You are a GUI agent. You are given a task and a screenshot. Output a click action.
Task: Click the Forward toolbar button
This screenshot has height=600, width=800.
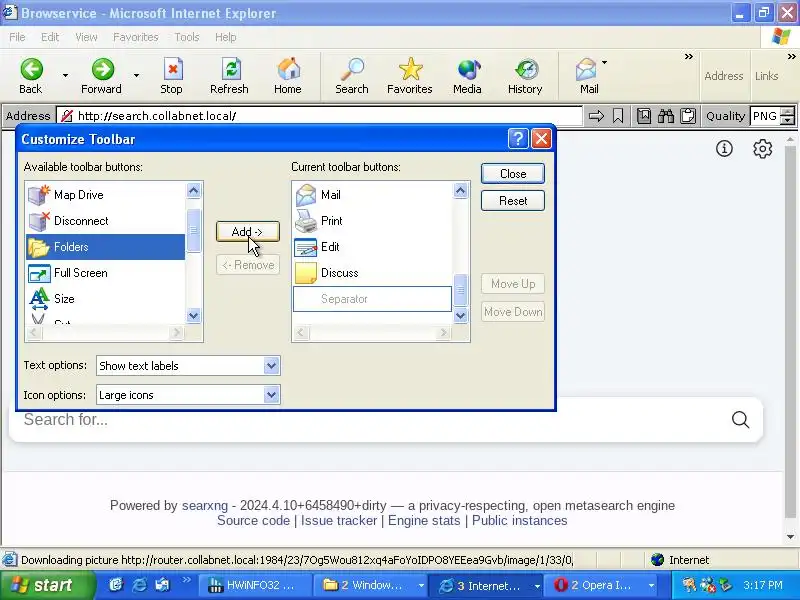coord(102,76)
